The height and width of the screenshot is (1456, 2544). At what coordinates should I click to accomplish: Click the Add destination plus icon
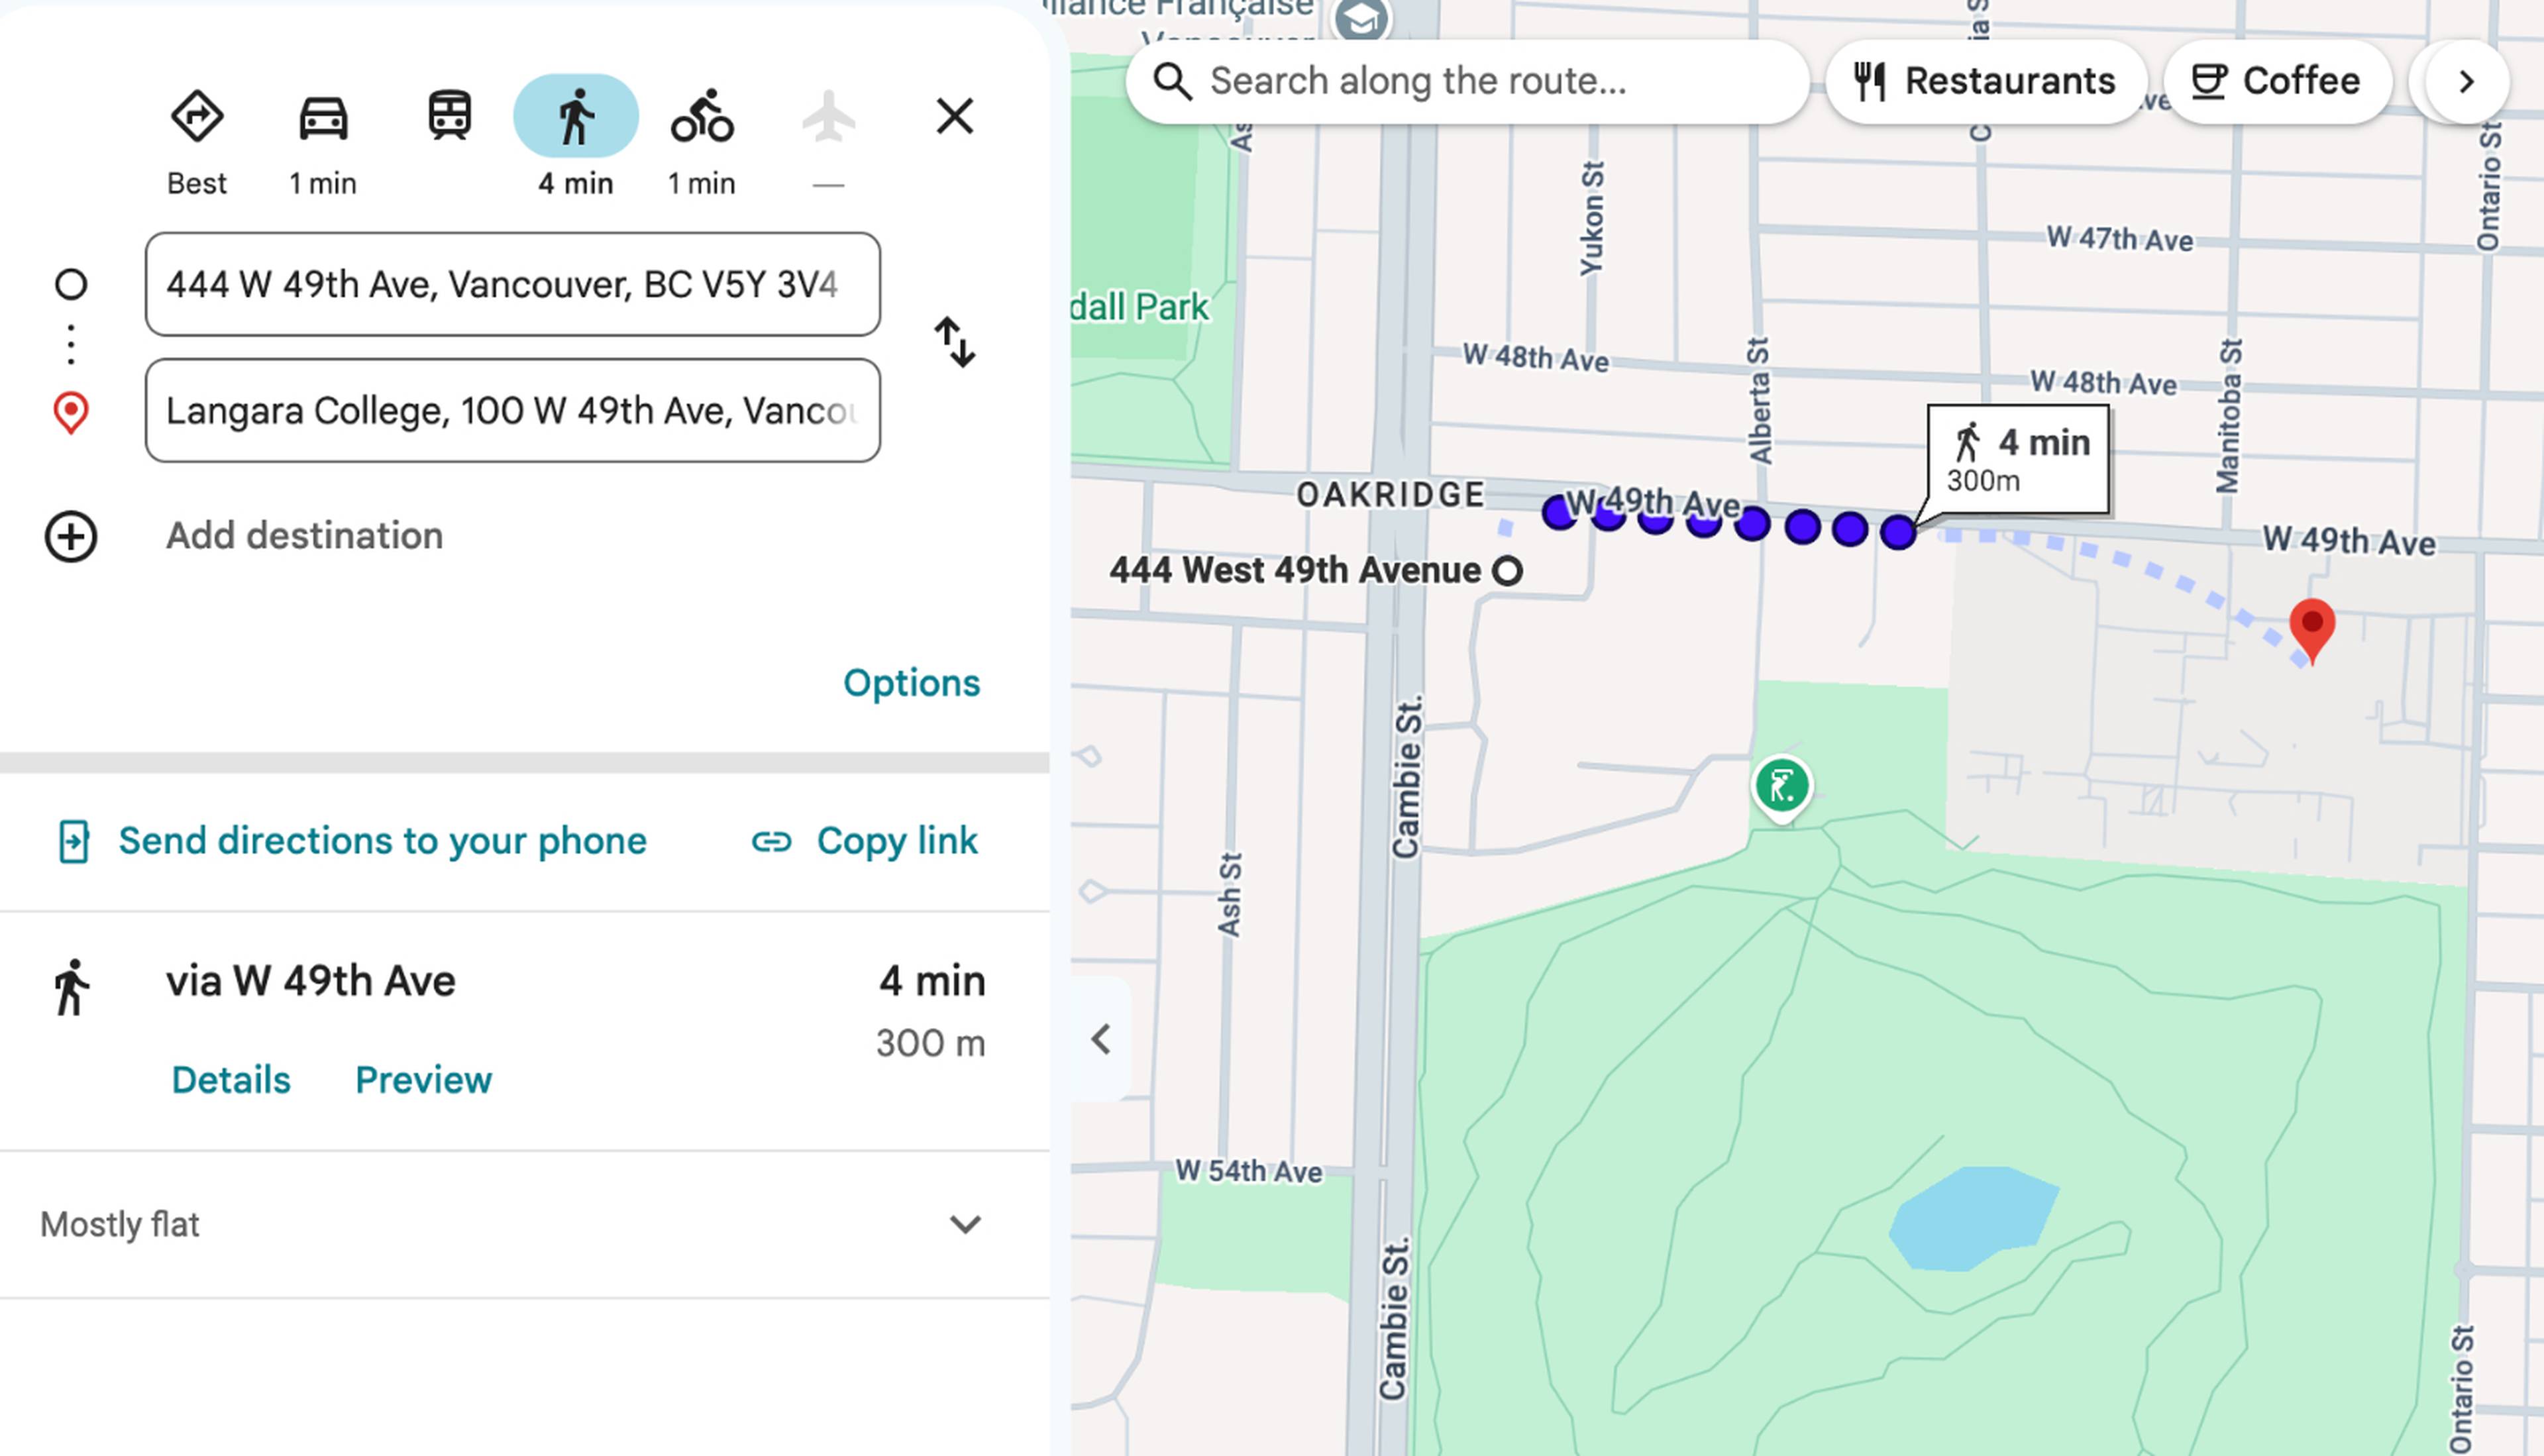click(x=71, y=537)
